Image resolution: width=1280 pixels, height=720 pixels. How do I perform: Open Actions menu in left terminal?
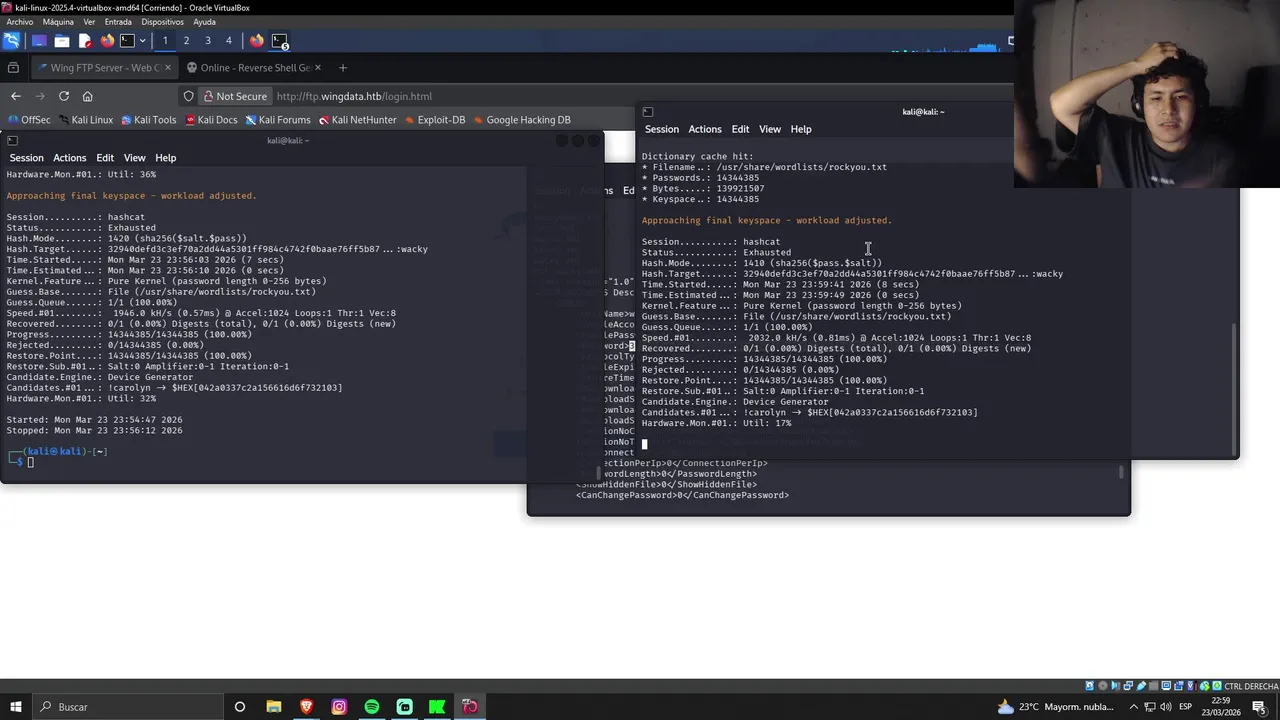click(x=69, y=158)
